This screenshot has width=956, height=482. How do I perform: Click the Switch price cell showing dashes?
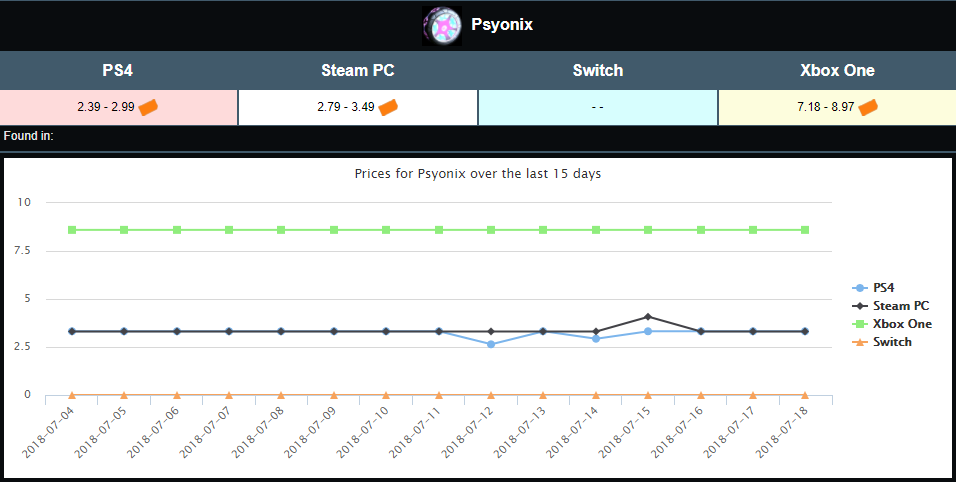[598, 108]
